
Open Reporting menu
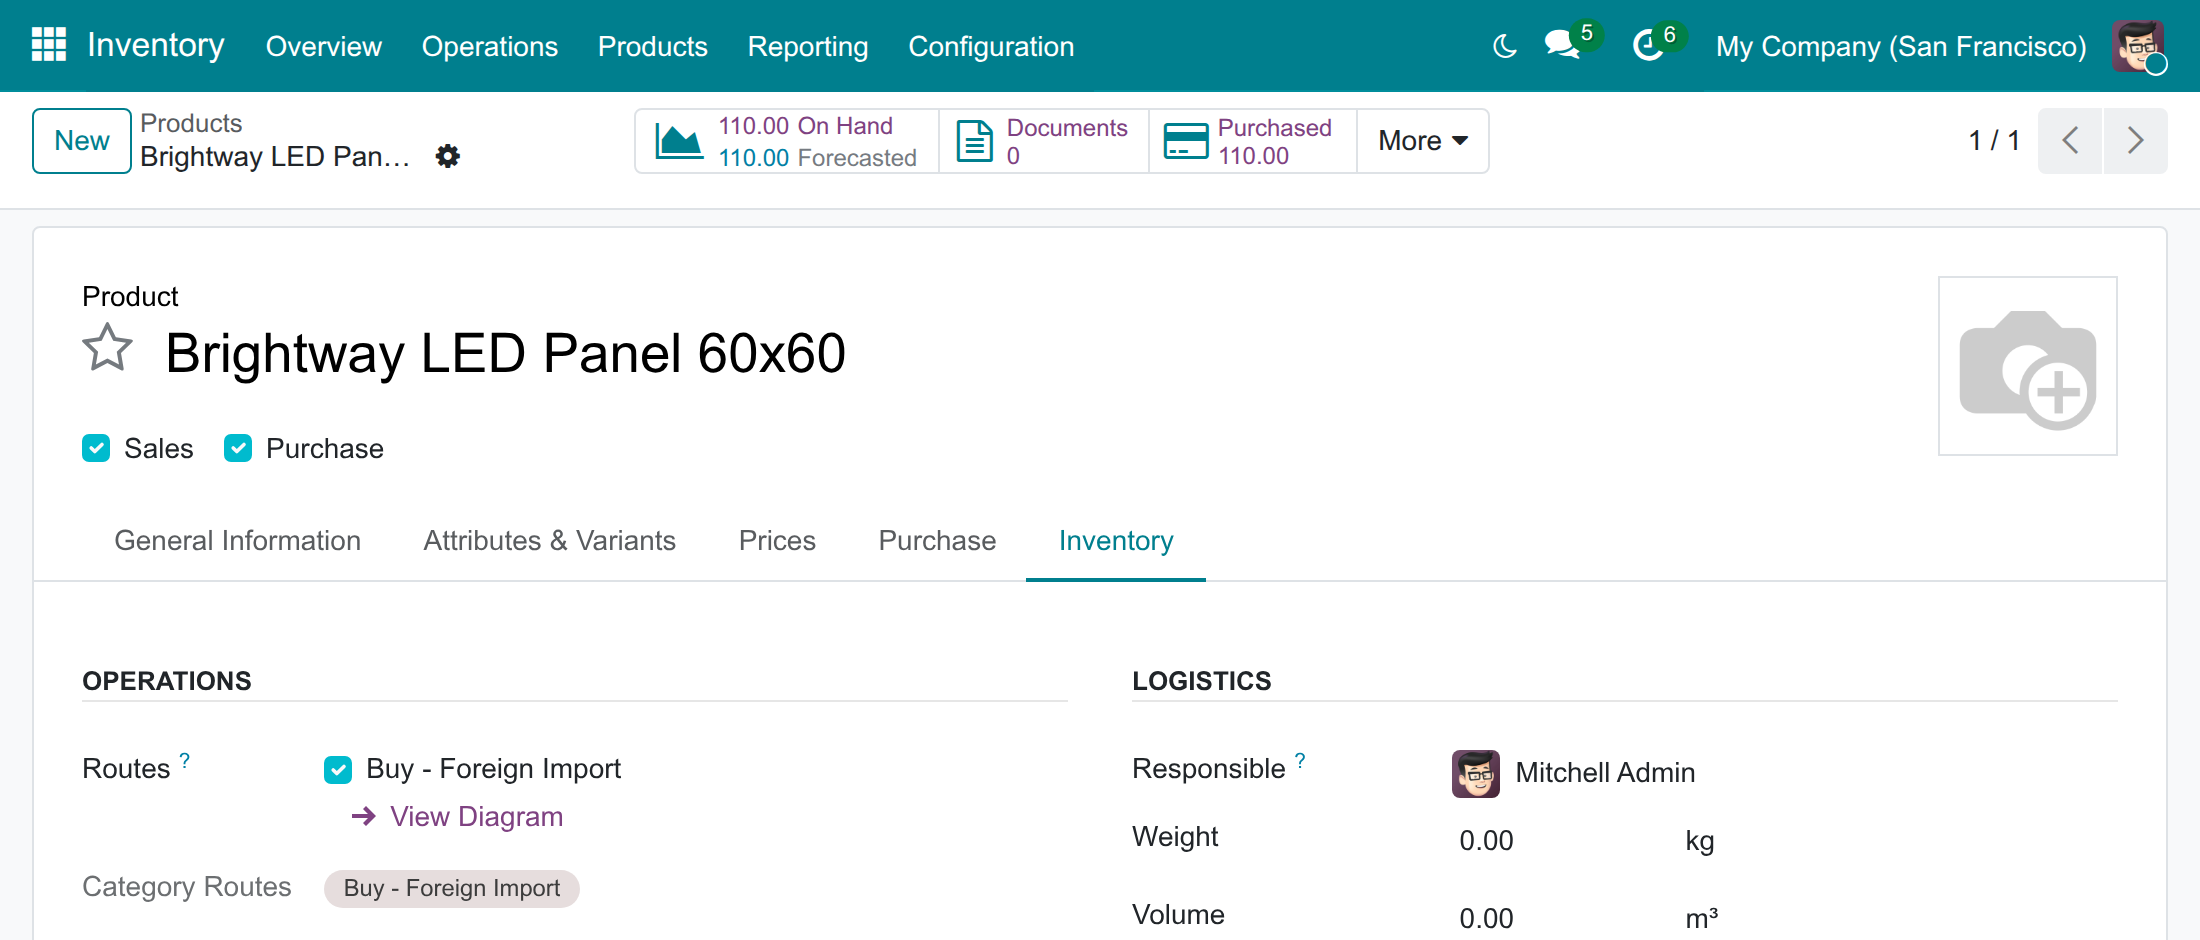pyautogui.click(x=808, y=46)
